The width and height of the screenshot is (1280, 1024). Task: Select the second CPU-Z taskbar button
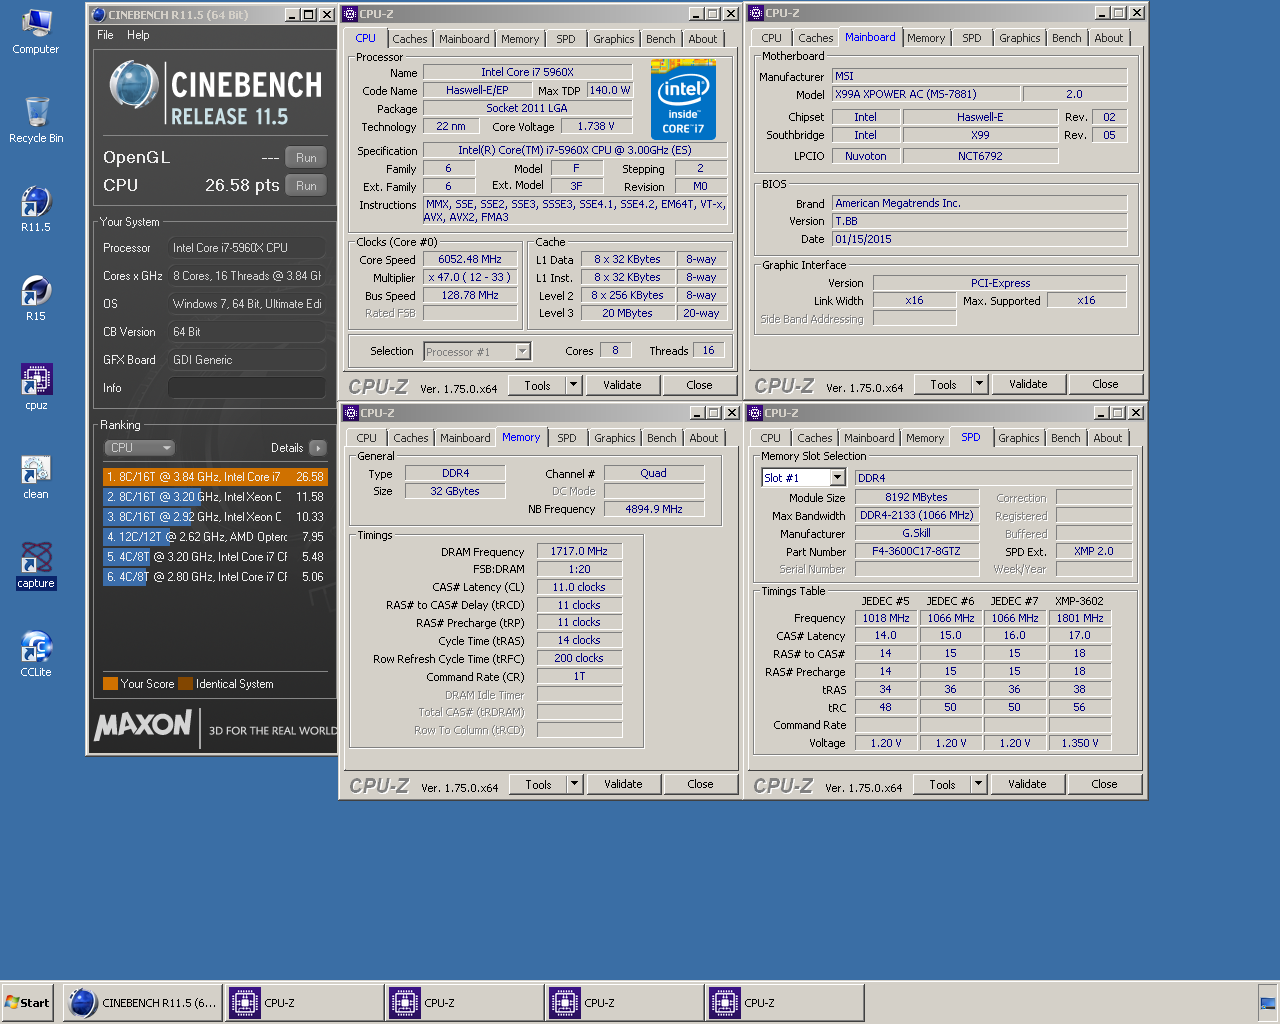(464, 1003)
